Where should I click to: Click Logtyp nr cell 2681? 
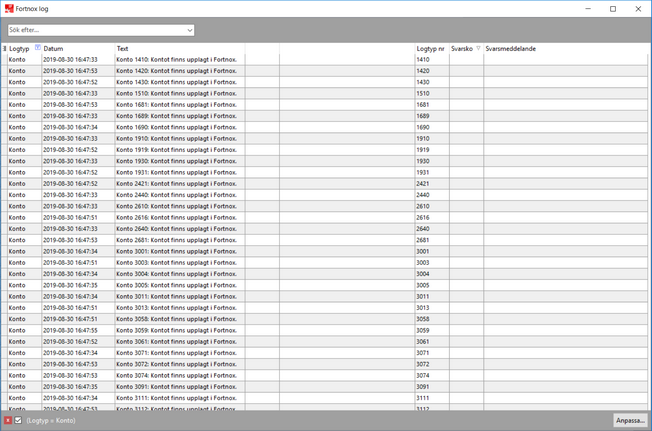[x=432, y=240]
